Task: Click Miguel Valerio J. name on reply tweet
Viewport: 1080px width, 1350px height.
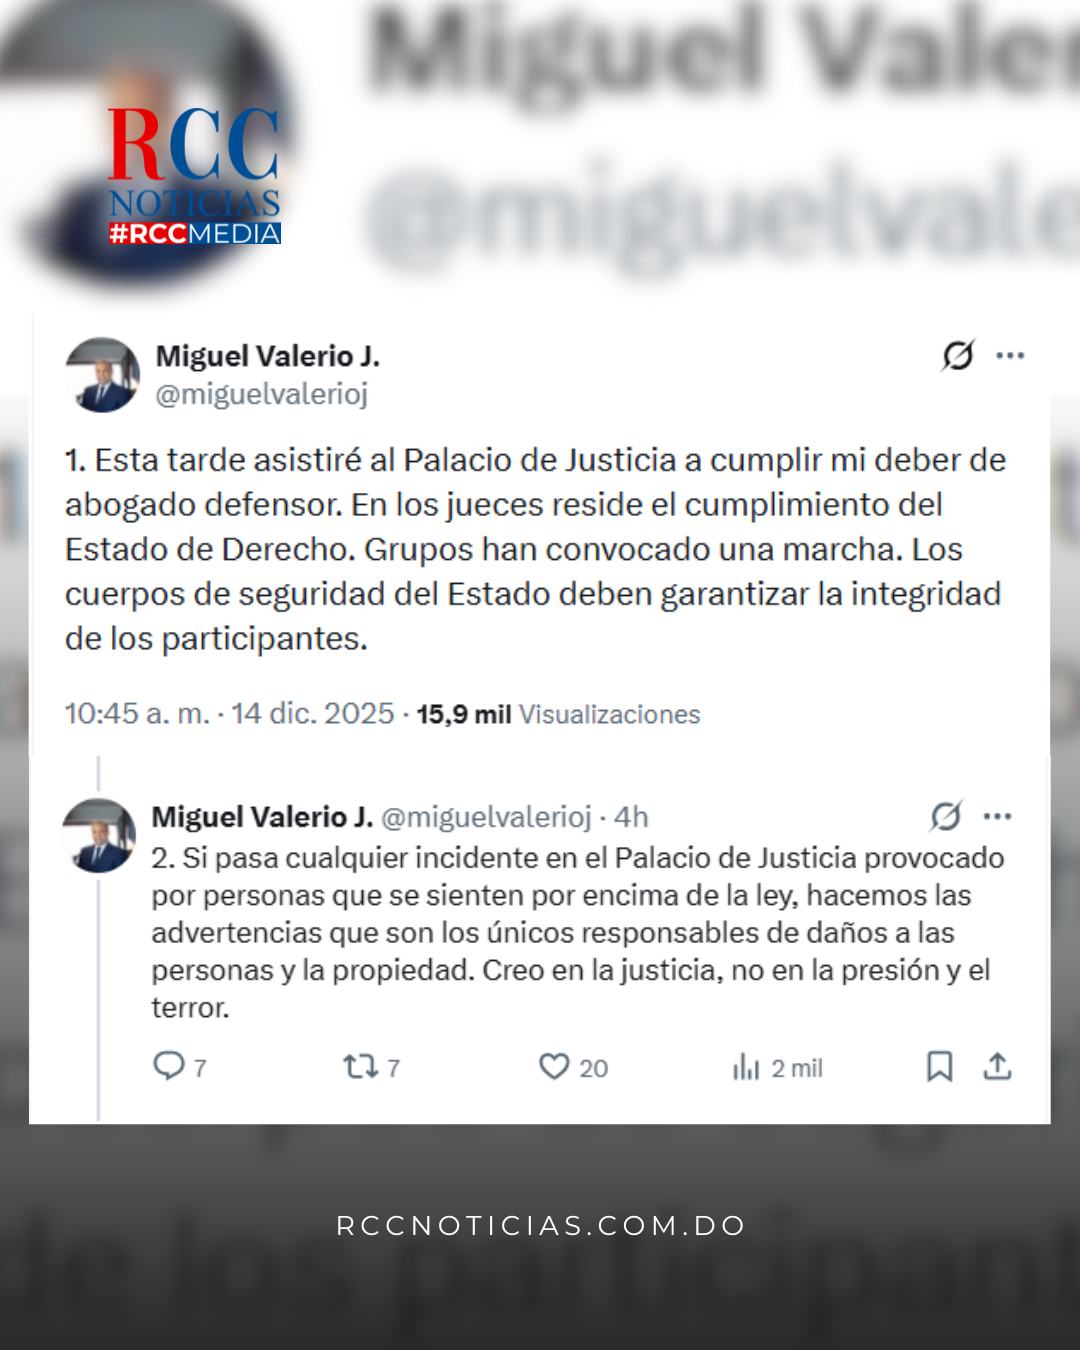Action: point(262,817)
